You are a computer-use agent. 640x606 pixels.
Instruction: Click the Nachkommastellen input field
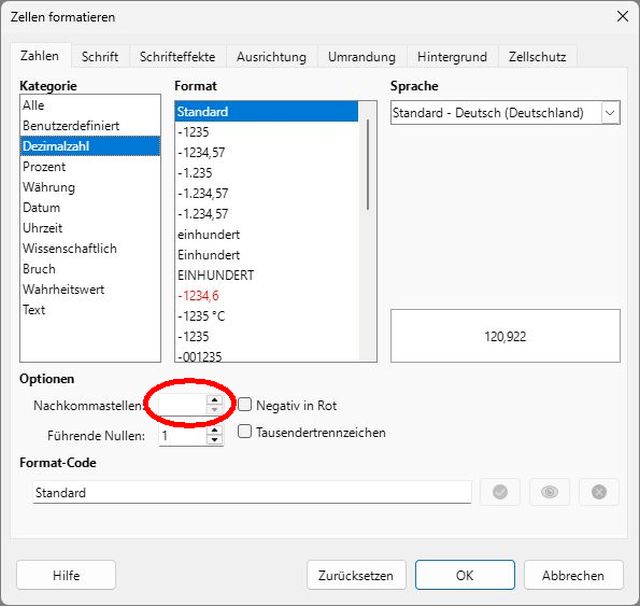[183, 405]
